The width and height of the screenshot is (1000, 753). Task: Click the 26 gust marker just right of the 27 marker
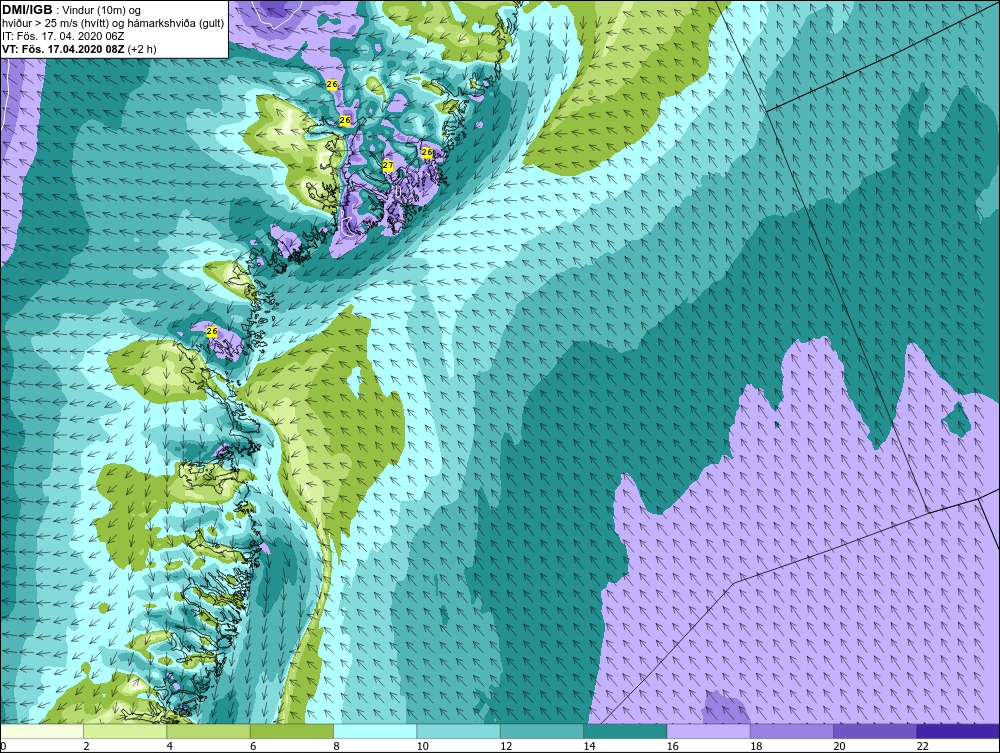point(427,152)
